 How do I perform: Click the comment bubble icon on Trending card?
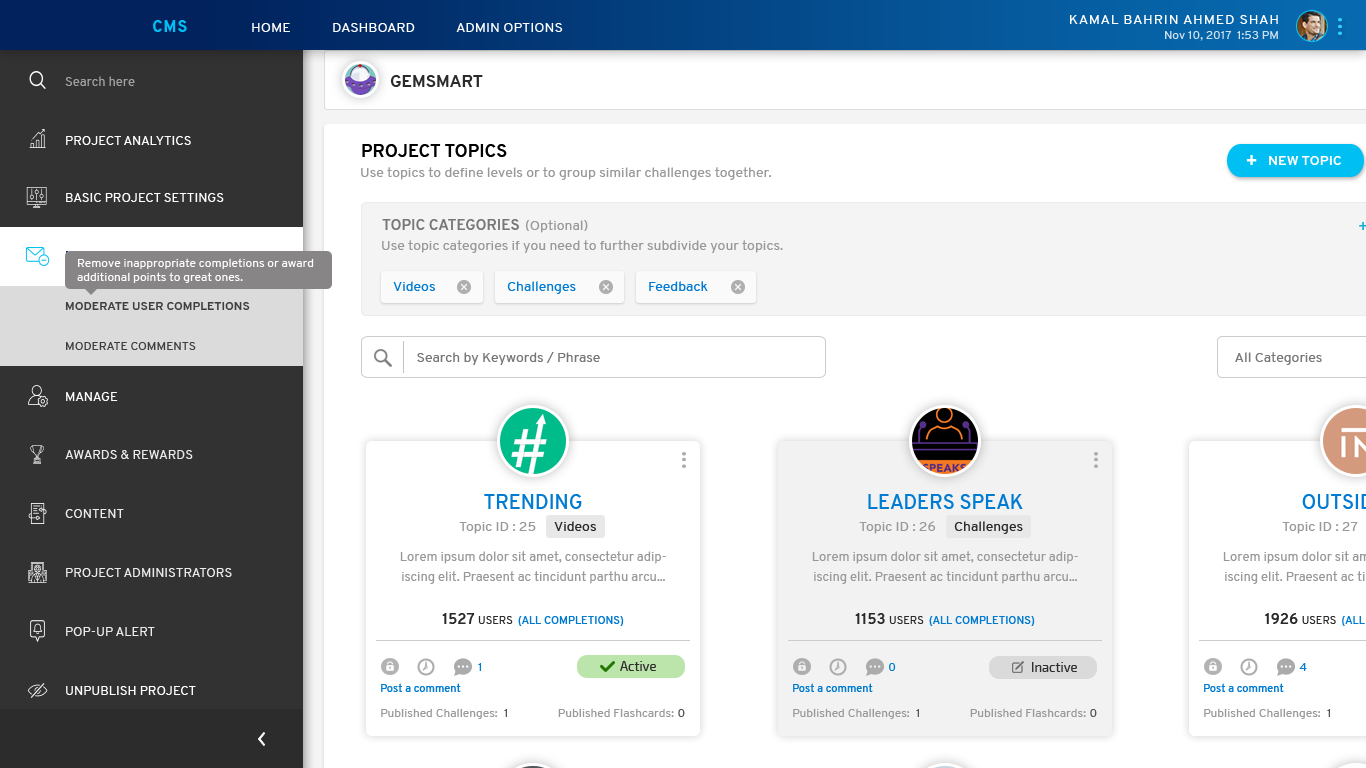coord(462,667)
